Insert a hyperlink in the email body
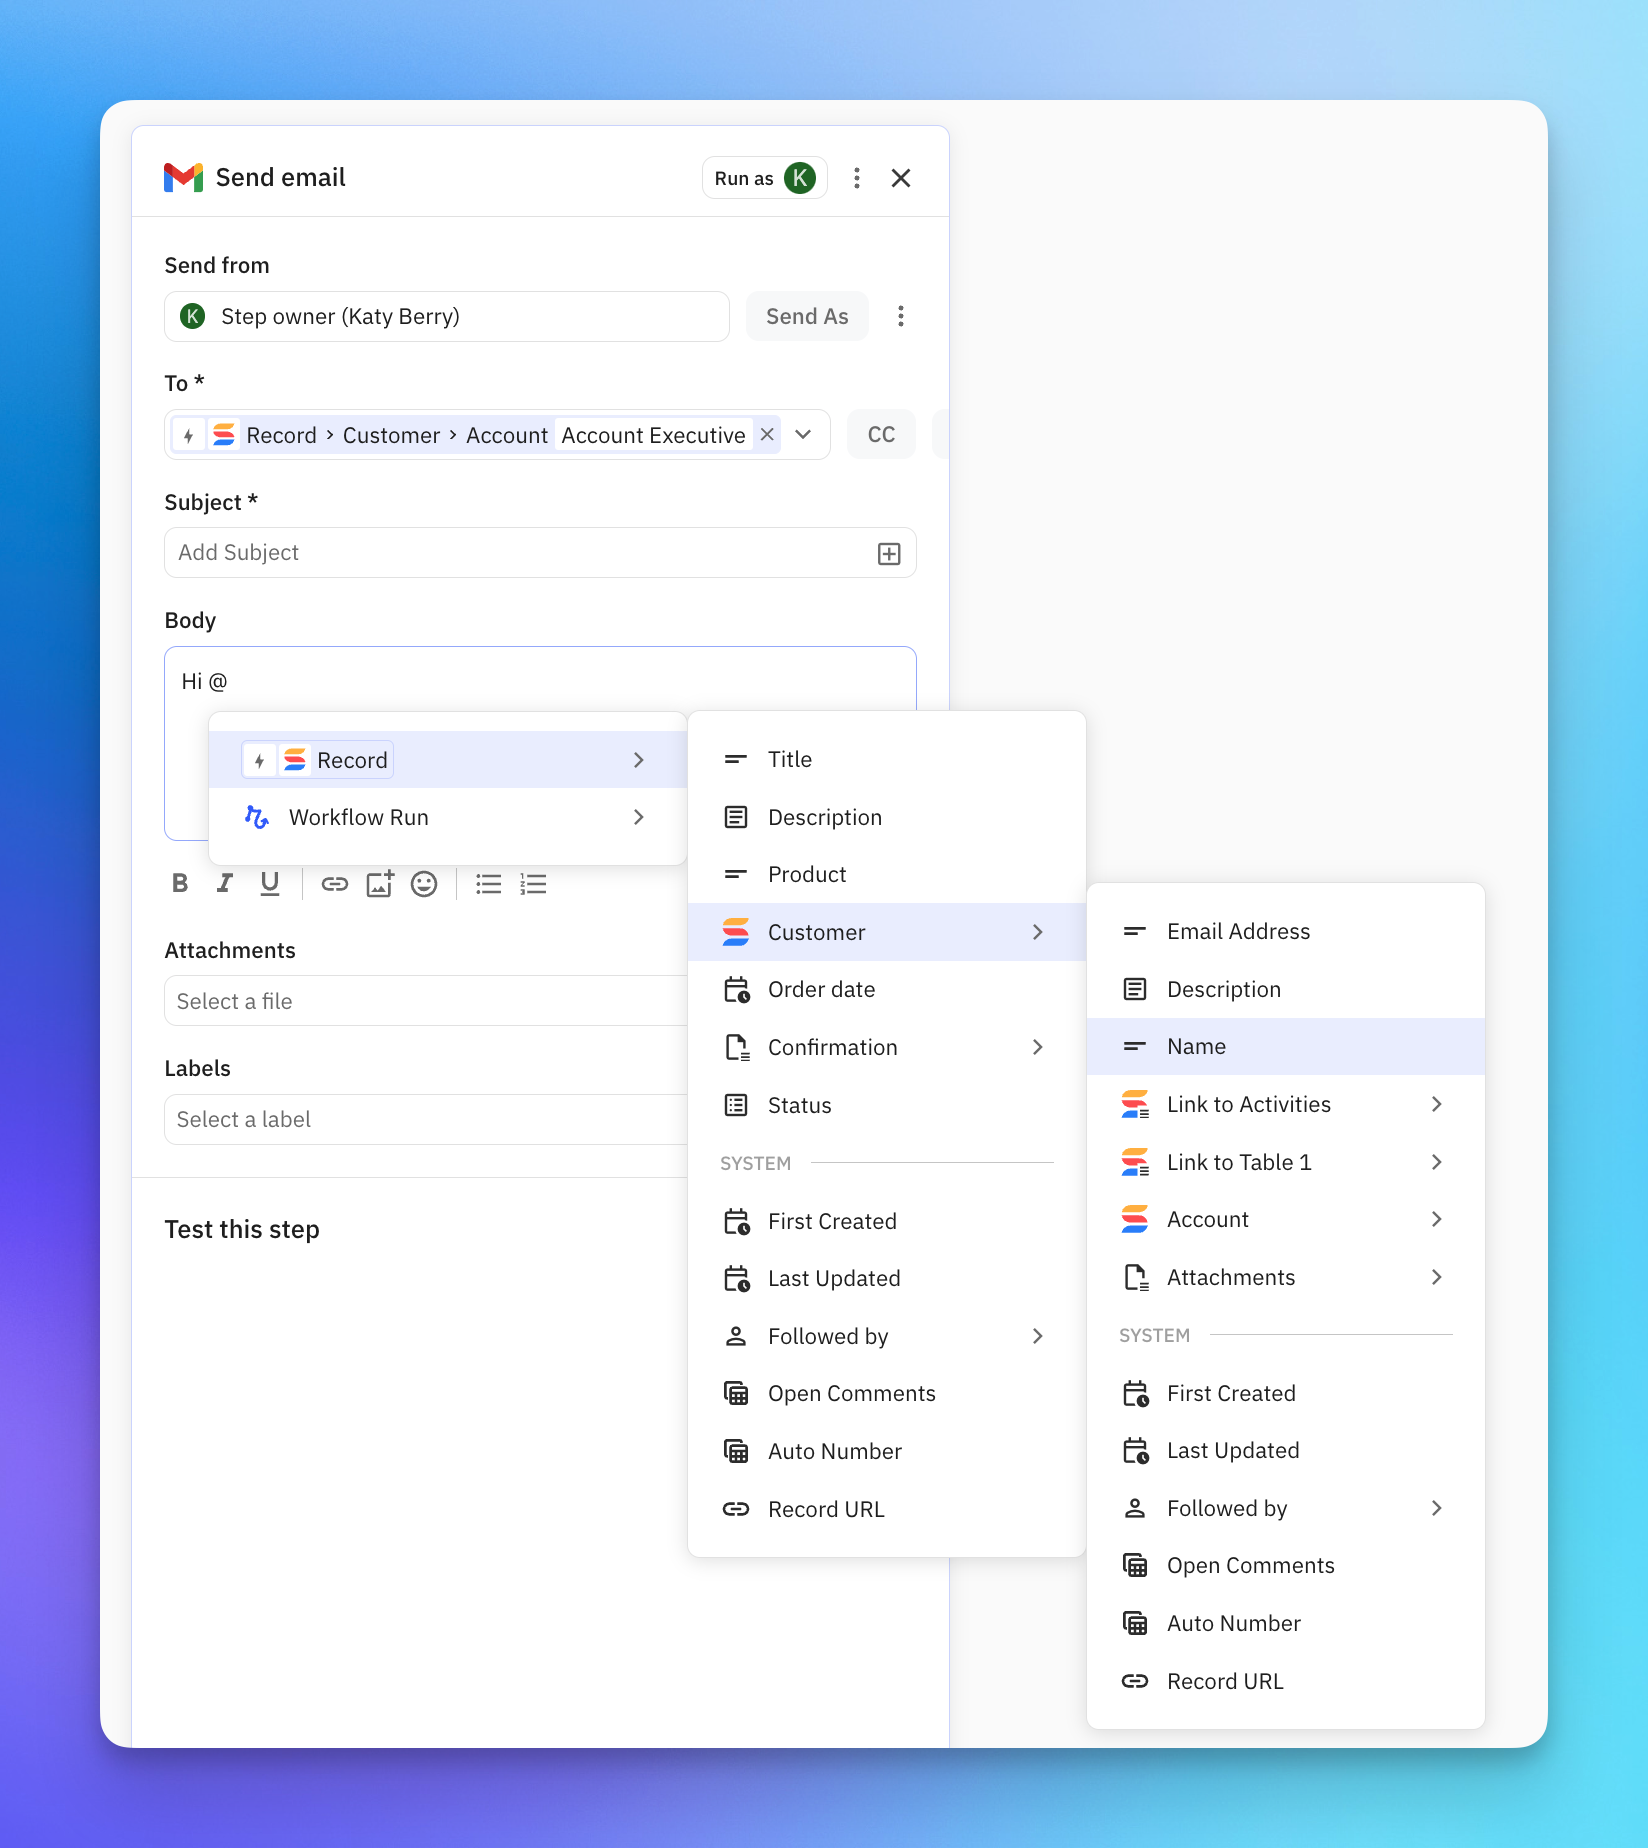 tap(334, 884)
